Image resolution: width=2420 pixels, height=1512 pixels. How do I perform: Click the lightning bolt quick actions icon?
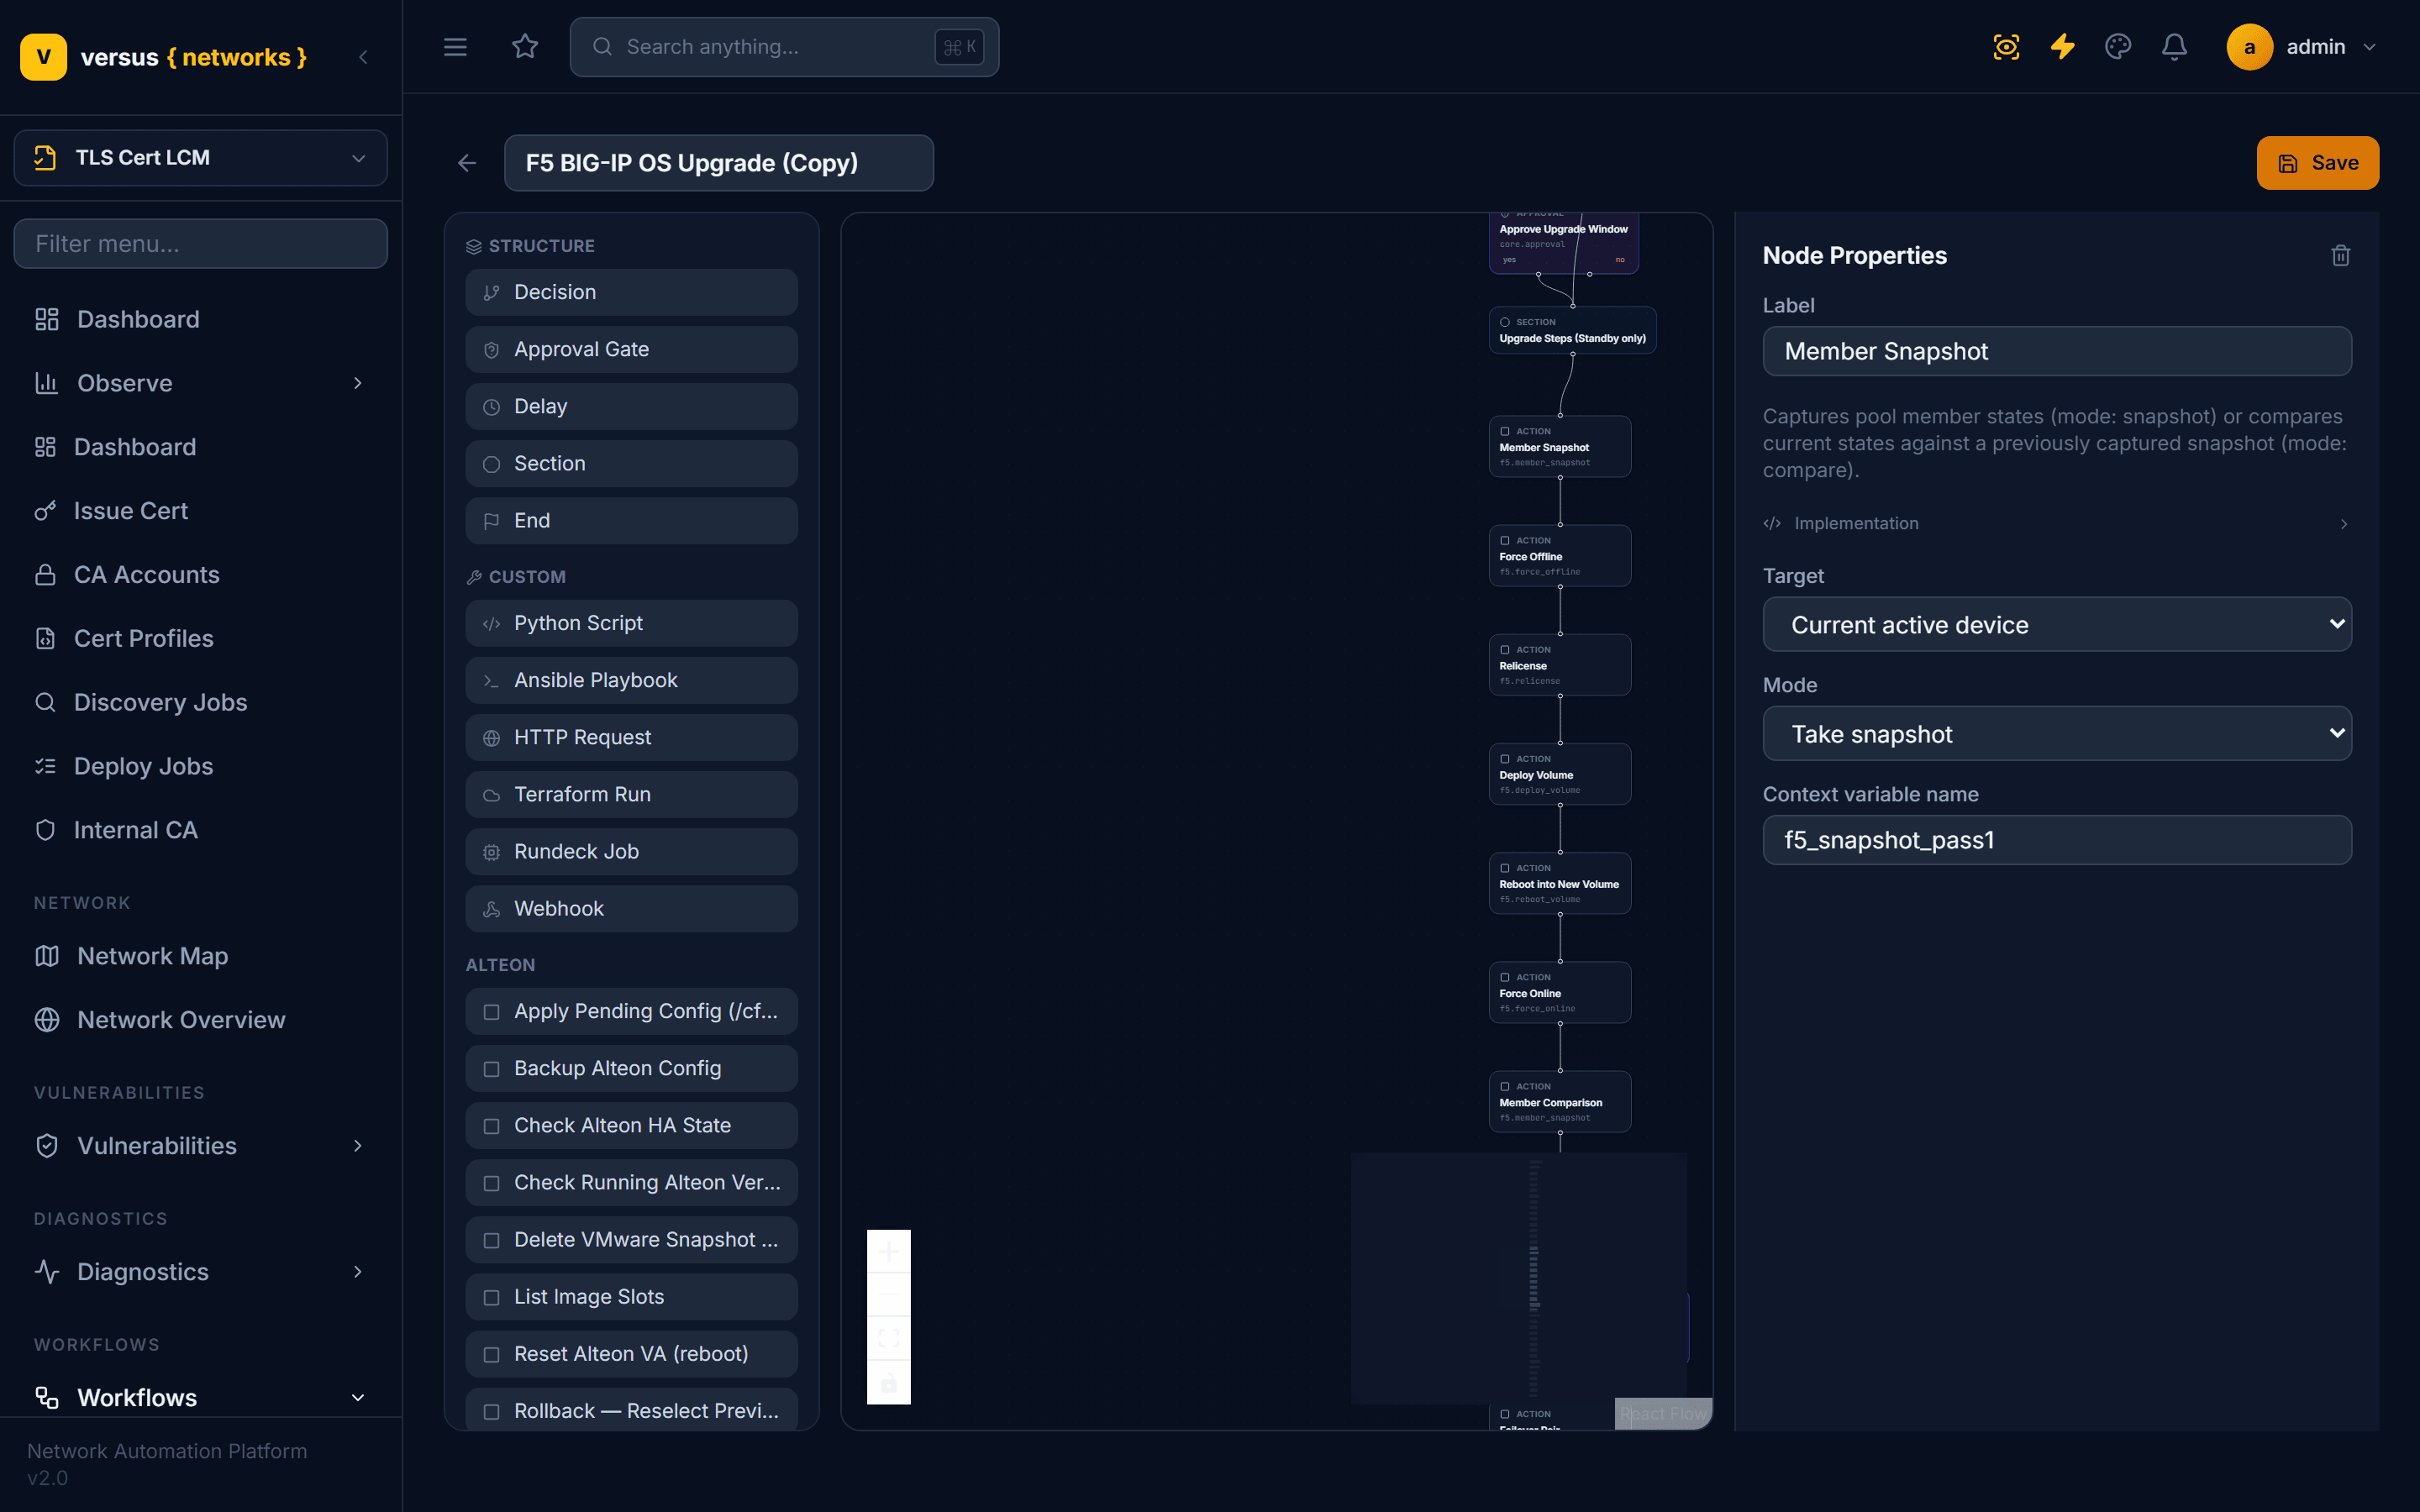[2062, 47]
